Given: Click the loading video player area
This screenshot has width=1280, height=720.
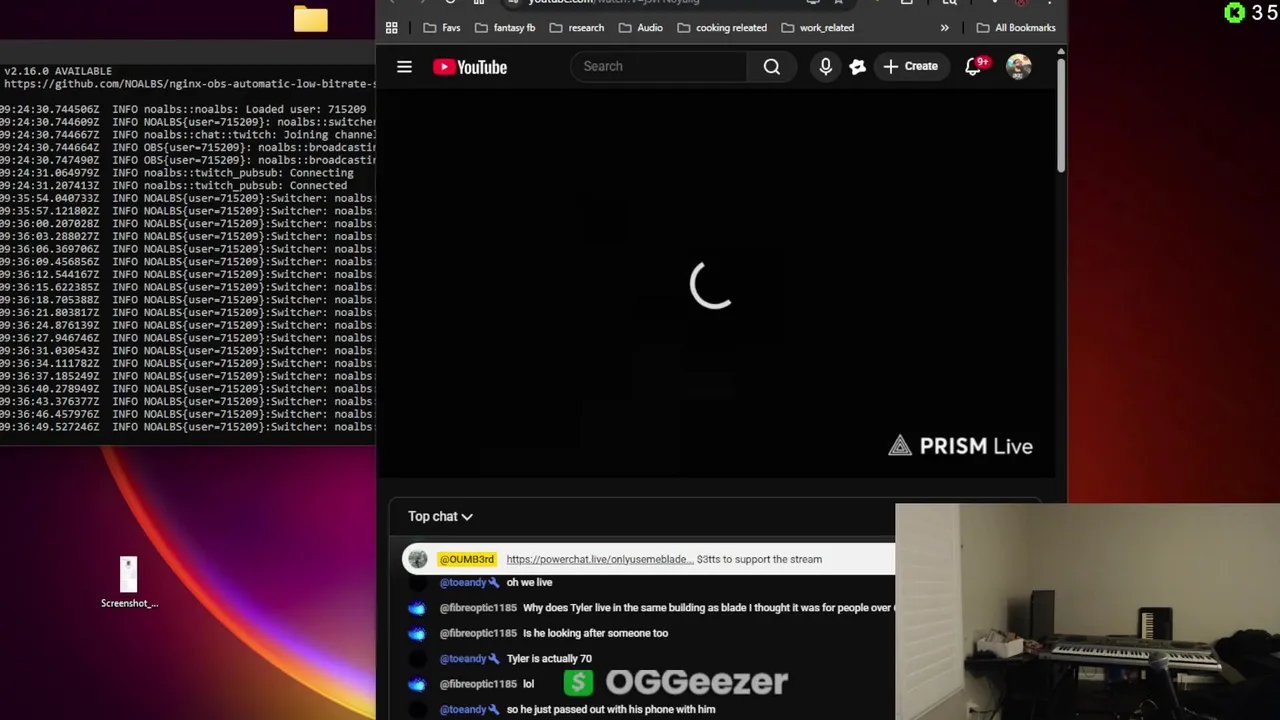Looking at the screenshot, I should click(x=715, y=285).
